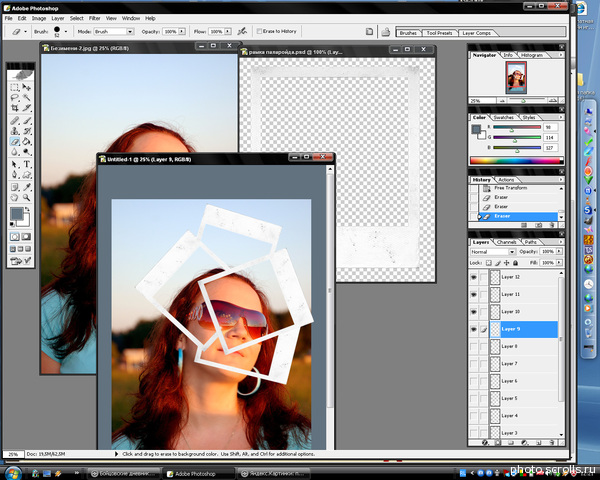Viewport: 600px width, 480px height.
Task: Hide Layer 11 with its eye icon
Action: click(x=474, y=294)
